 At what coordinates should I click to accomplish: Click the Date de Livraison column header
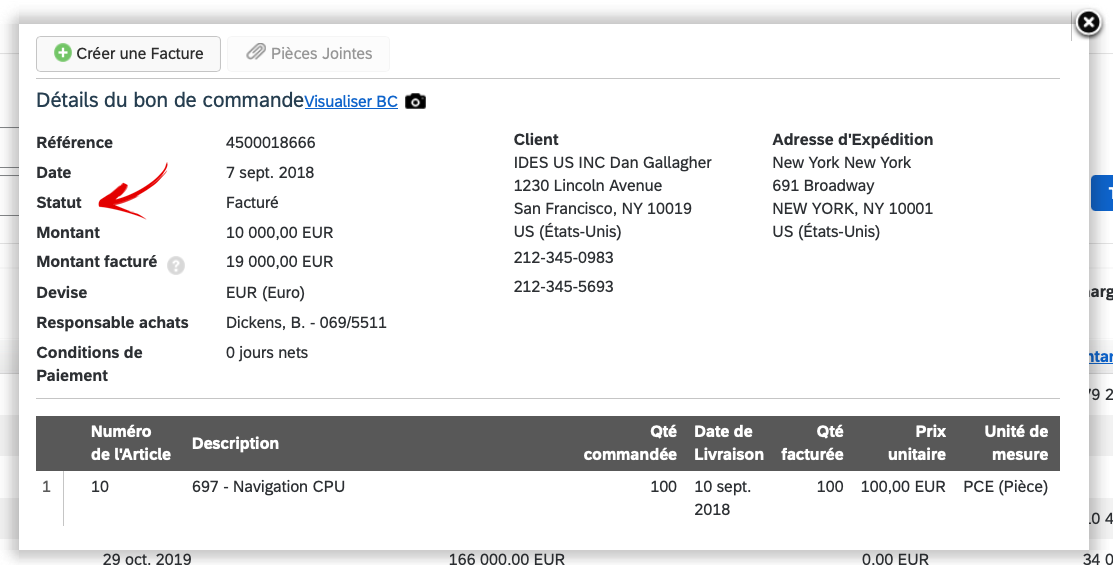tap(729, 443)
